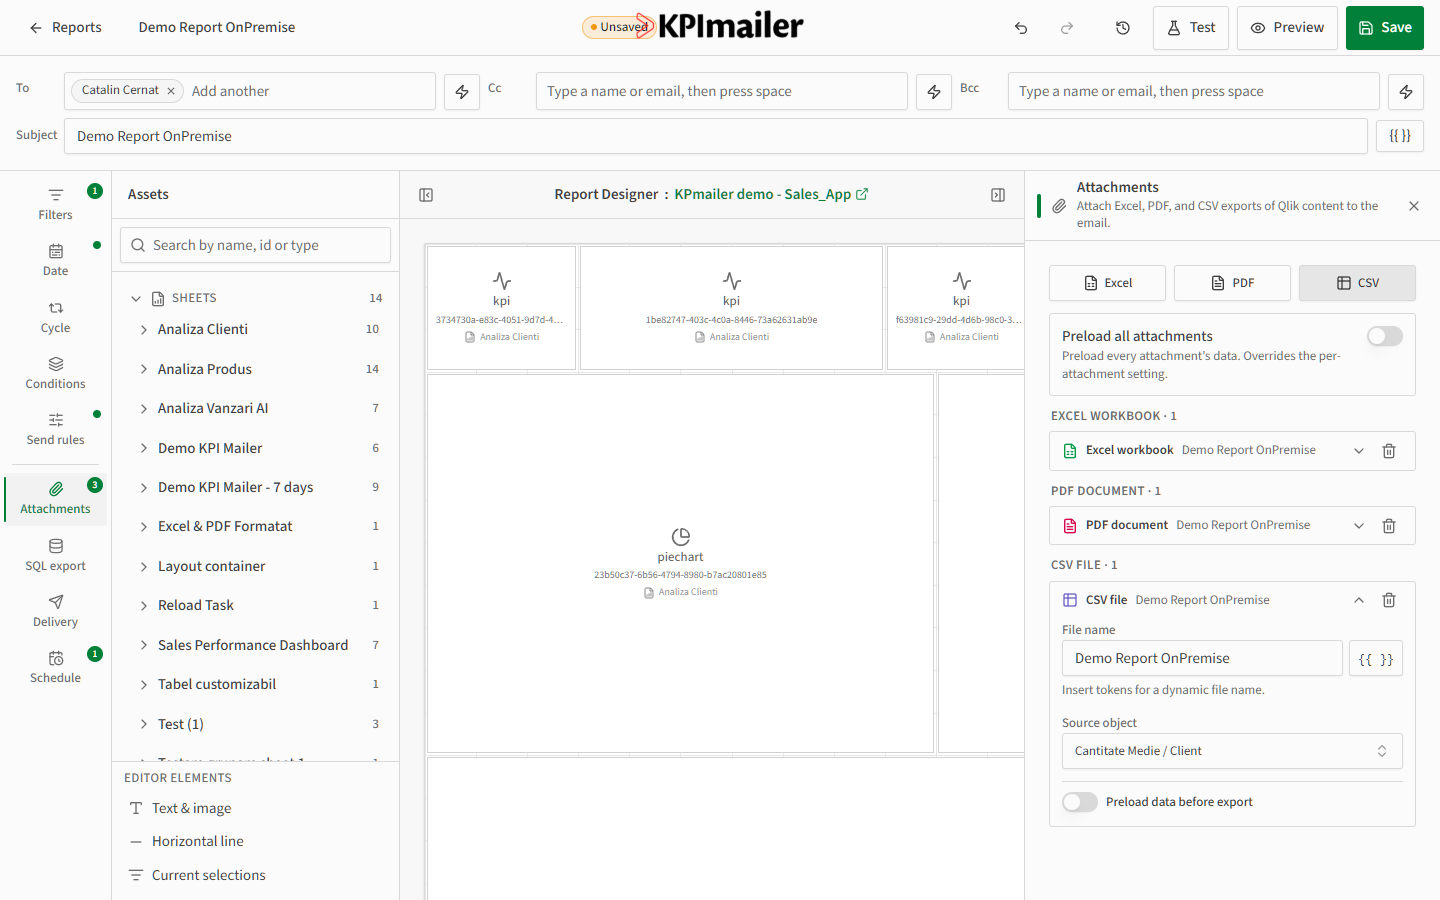Switch to the Filters section
Image resolution: width=1440 pixels, height=900 pixels.
[x=56, y=204]
